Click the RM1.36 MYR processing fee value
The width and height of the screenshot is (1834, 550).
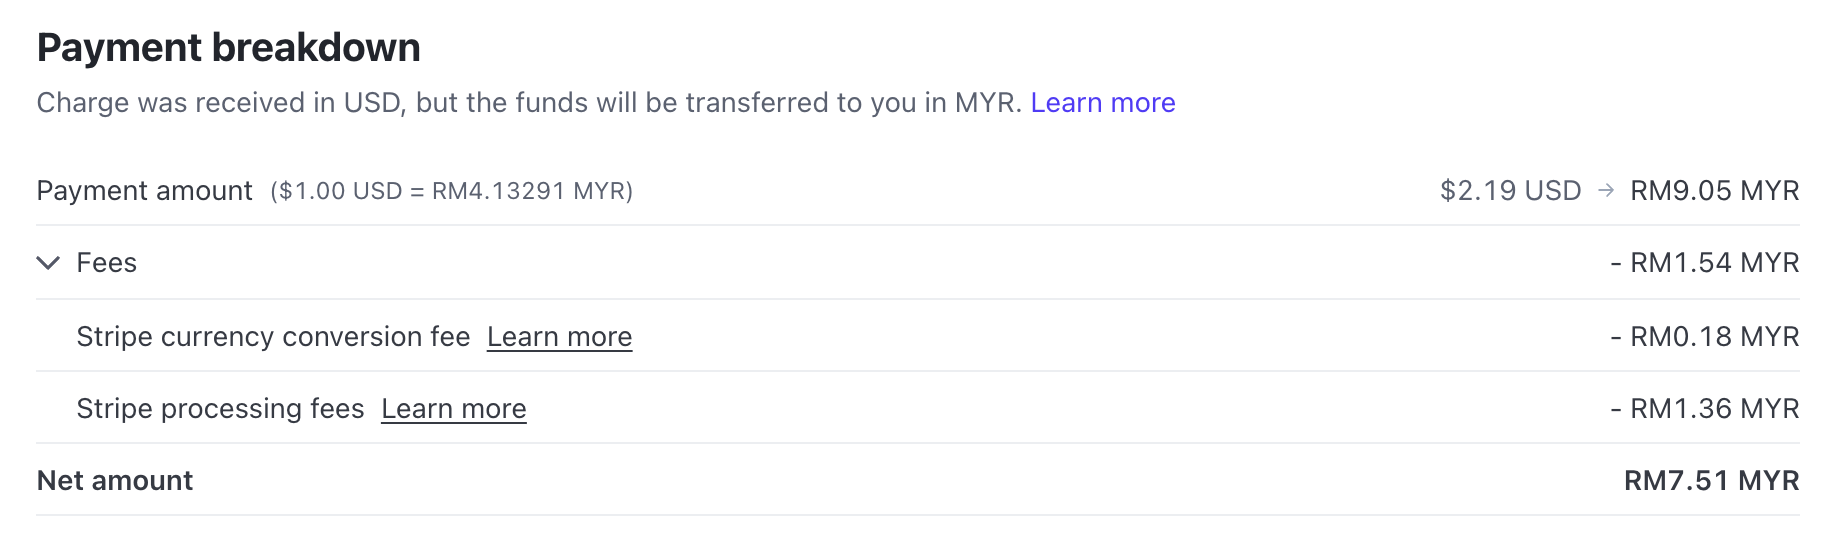point(1704,409)
